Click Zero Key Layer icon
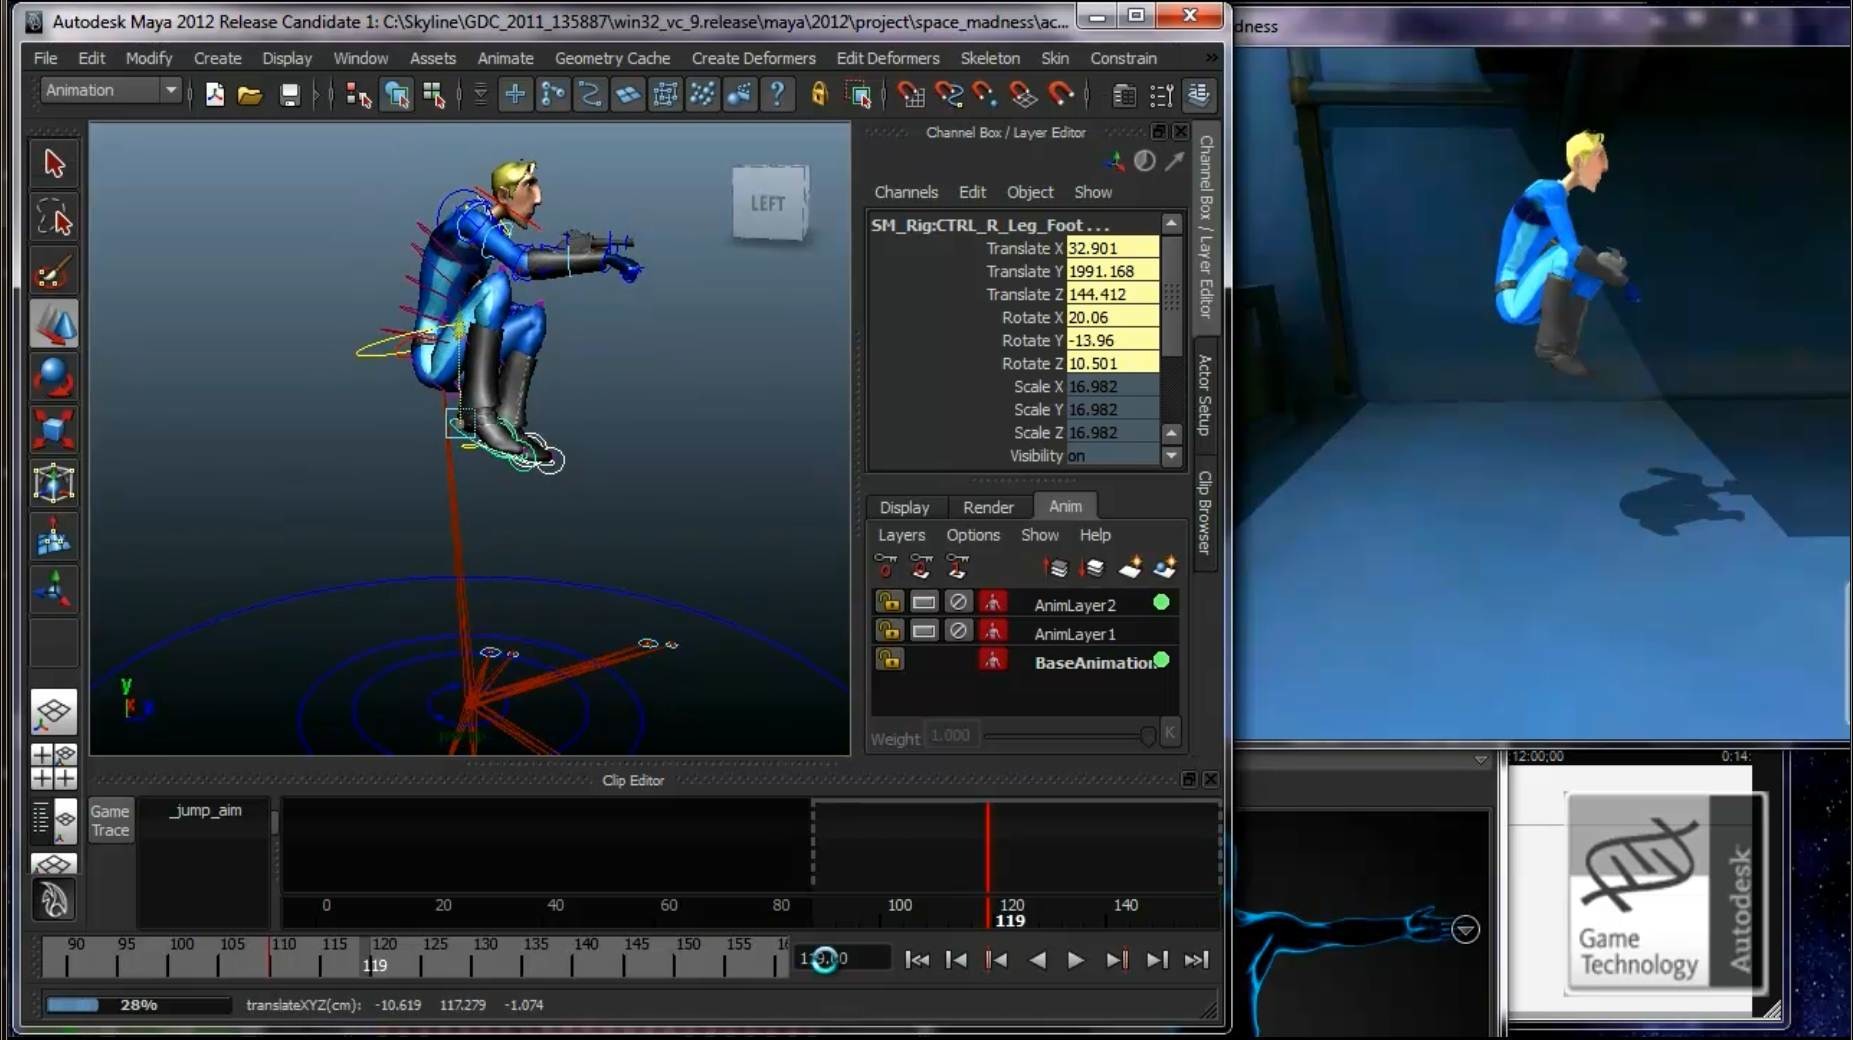This screenshot has height=1040, width=1853. (x=886, y=567)
